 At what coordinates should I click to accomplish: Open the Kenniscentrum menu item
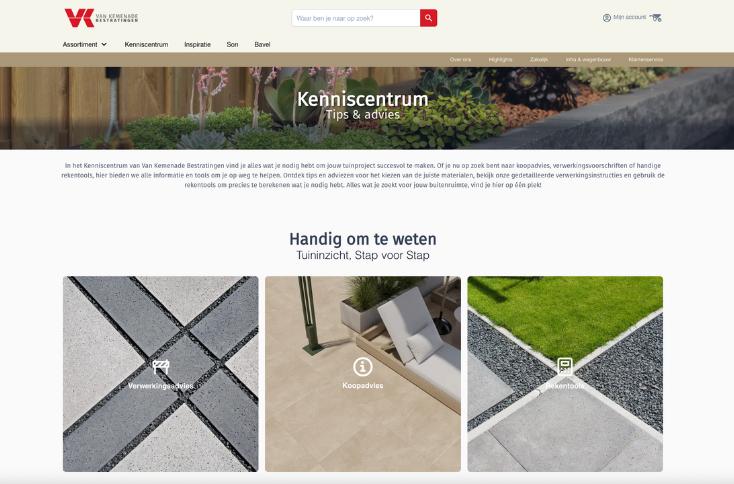click(x=146, y=44)
